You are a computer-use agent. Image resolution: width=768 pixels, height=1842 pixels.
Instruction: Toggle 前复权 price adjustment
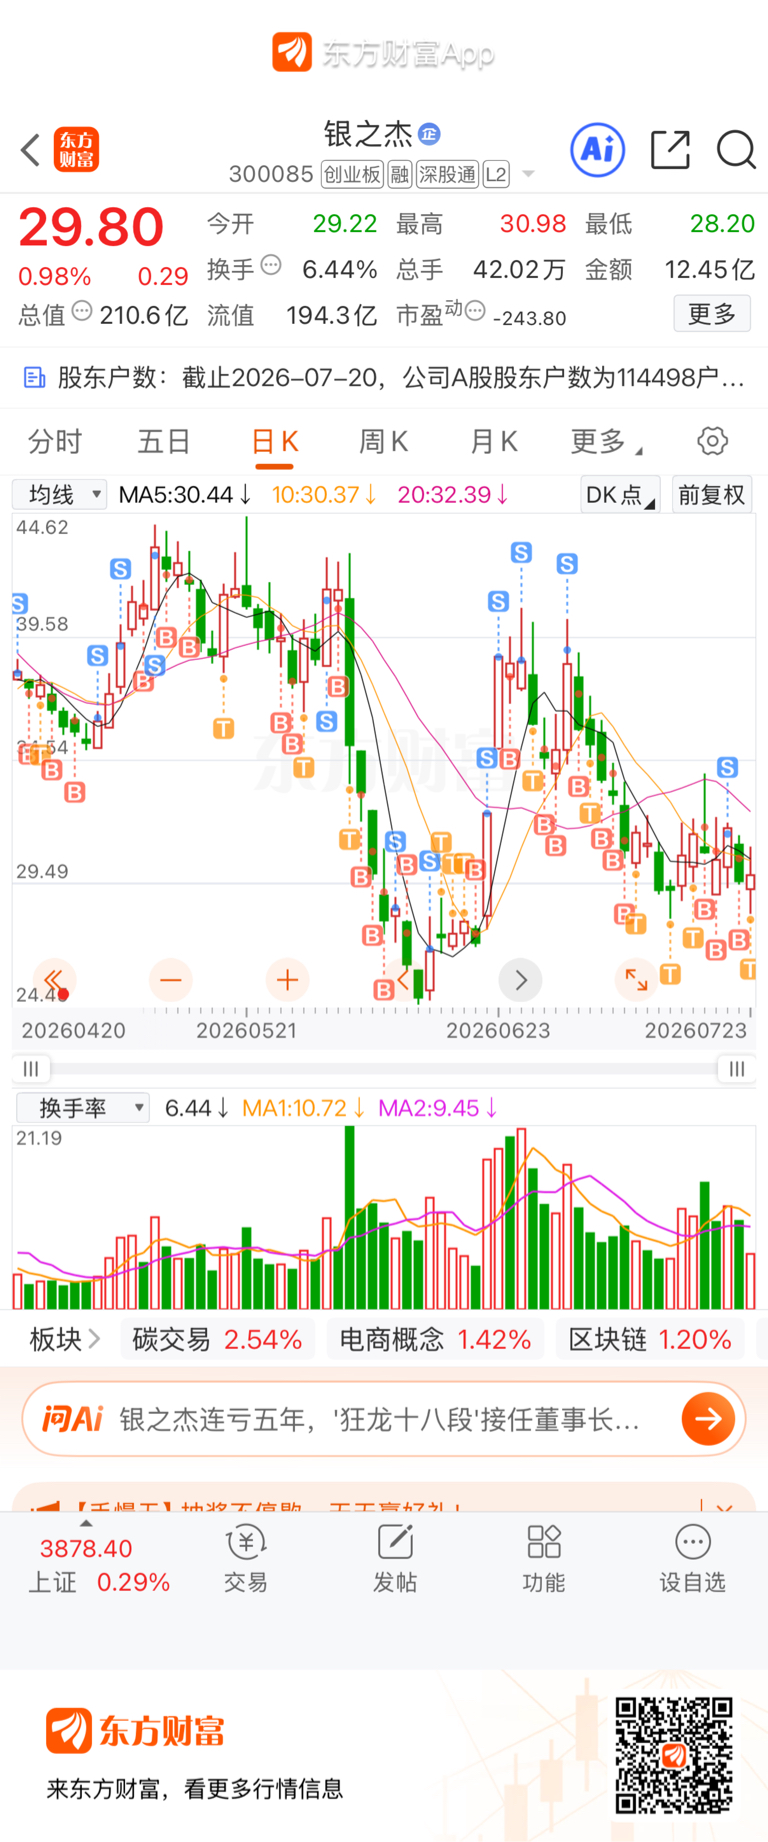pos(711,495)
